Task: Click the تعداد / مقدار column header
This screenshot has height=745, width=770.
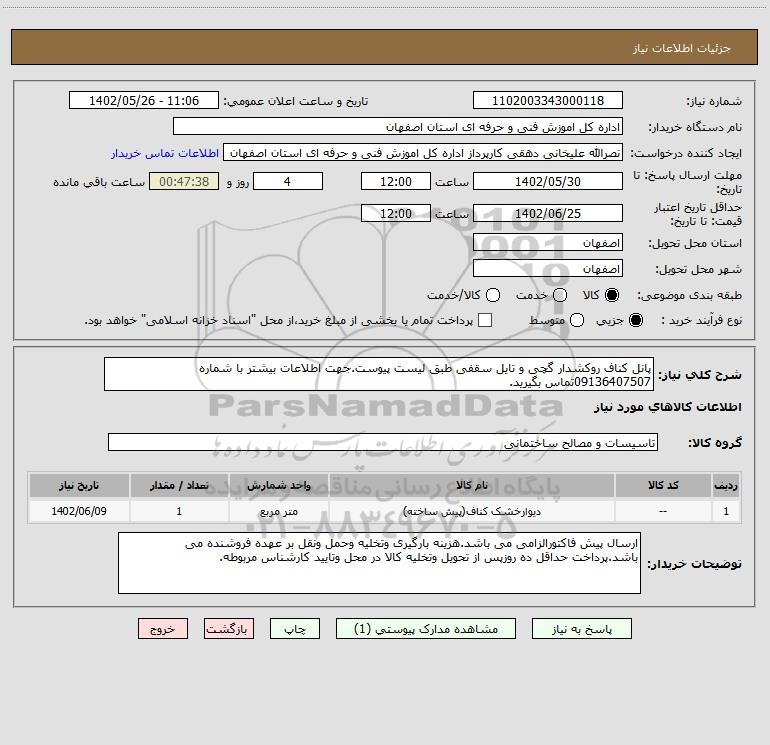Action: click(x=179, y=485)
